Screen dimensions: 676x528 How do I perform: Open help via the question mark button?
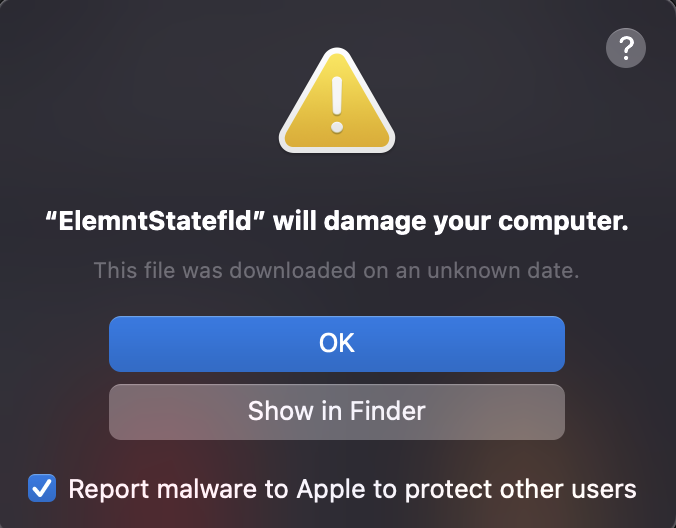(626, 47)
